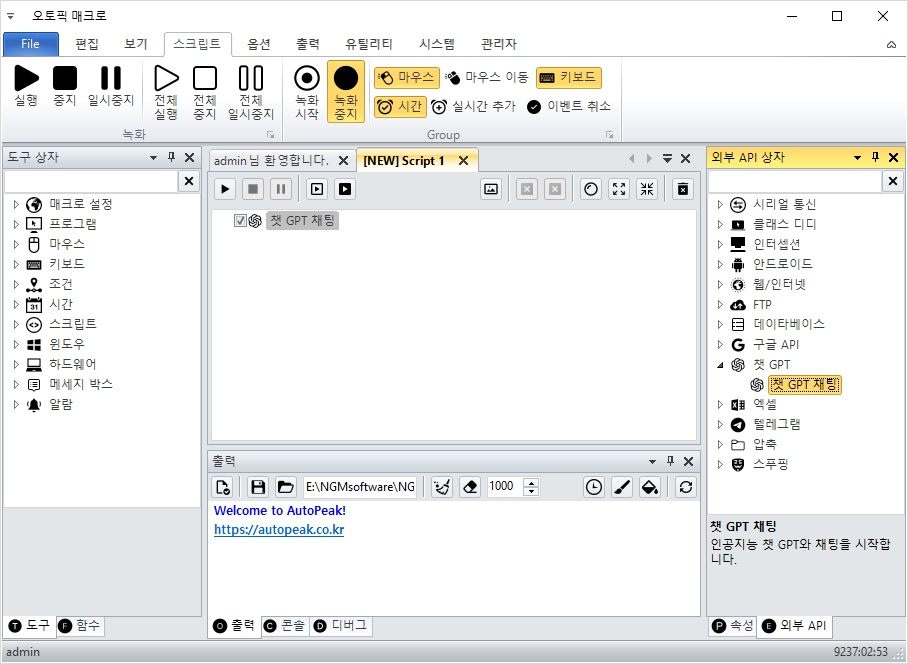Click the new log file icon in output panel

click(x=222, y=487)
